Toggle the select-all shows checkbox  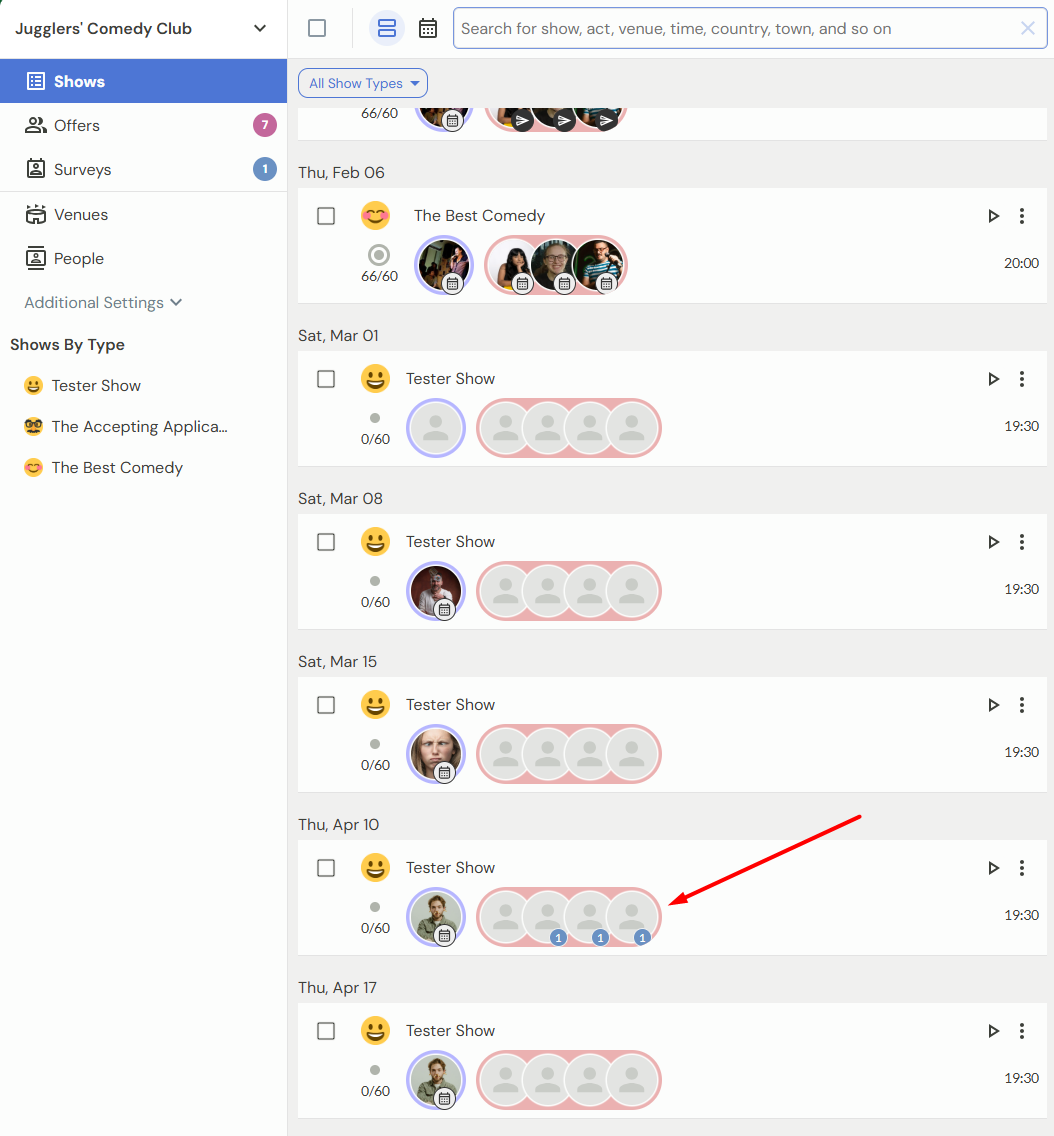click(x=317, y=28)
